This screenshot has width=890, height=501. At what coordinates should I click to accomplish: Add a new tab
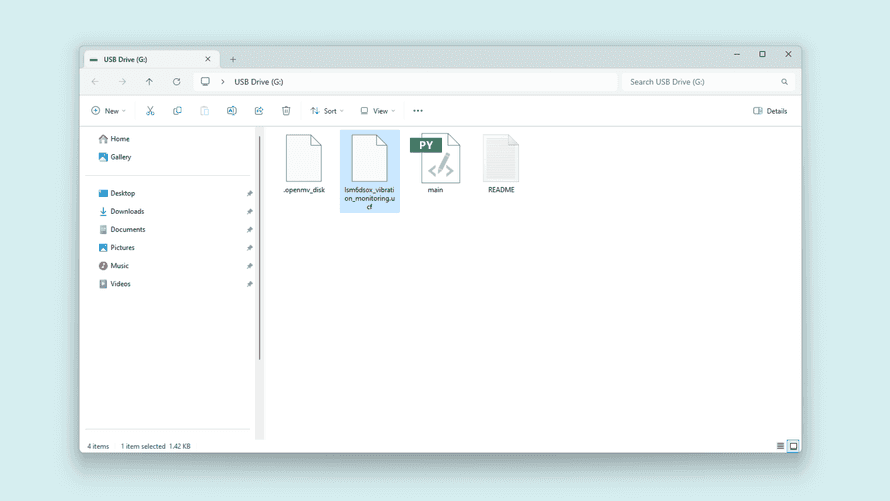point(233,59)
